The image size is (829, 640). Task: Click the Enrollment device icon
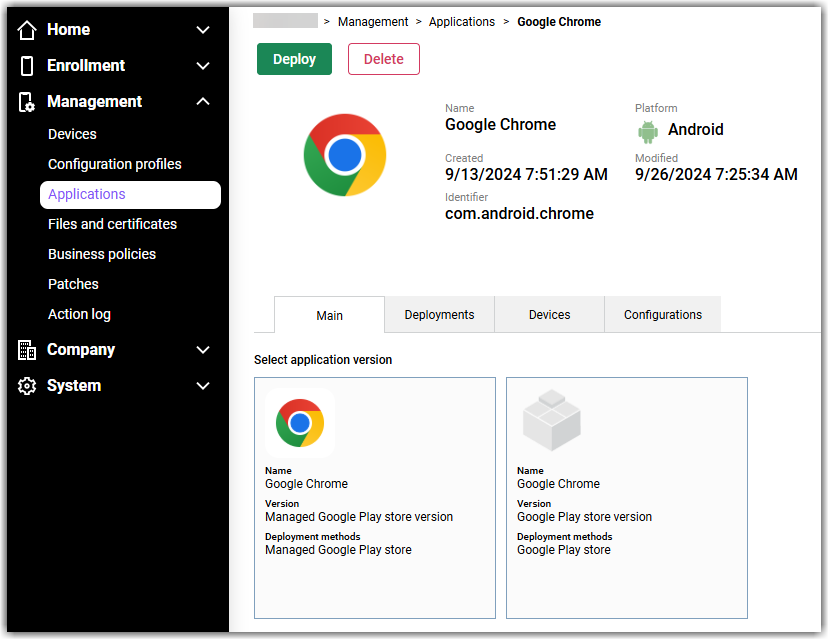point(26,66)
